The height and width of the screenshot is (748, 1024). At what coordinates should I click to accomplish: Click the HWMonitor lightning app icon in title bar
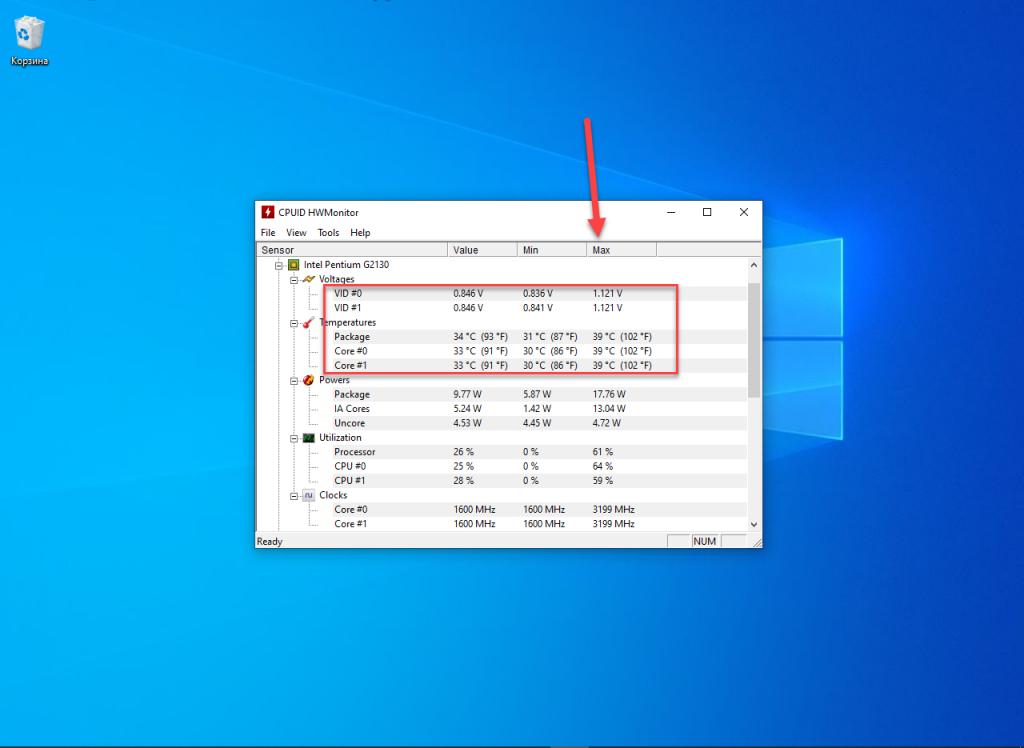pos(268,212)
